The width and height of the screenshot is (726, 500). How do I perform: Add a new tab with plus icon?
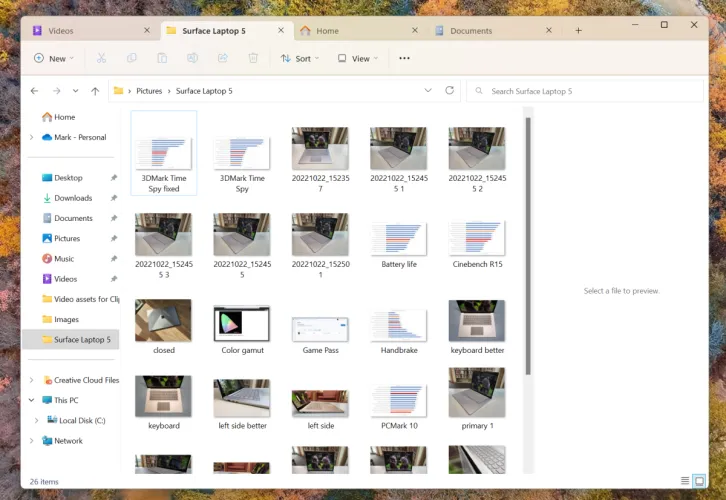[578, 31]
